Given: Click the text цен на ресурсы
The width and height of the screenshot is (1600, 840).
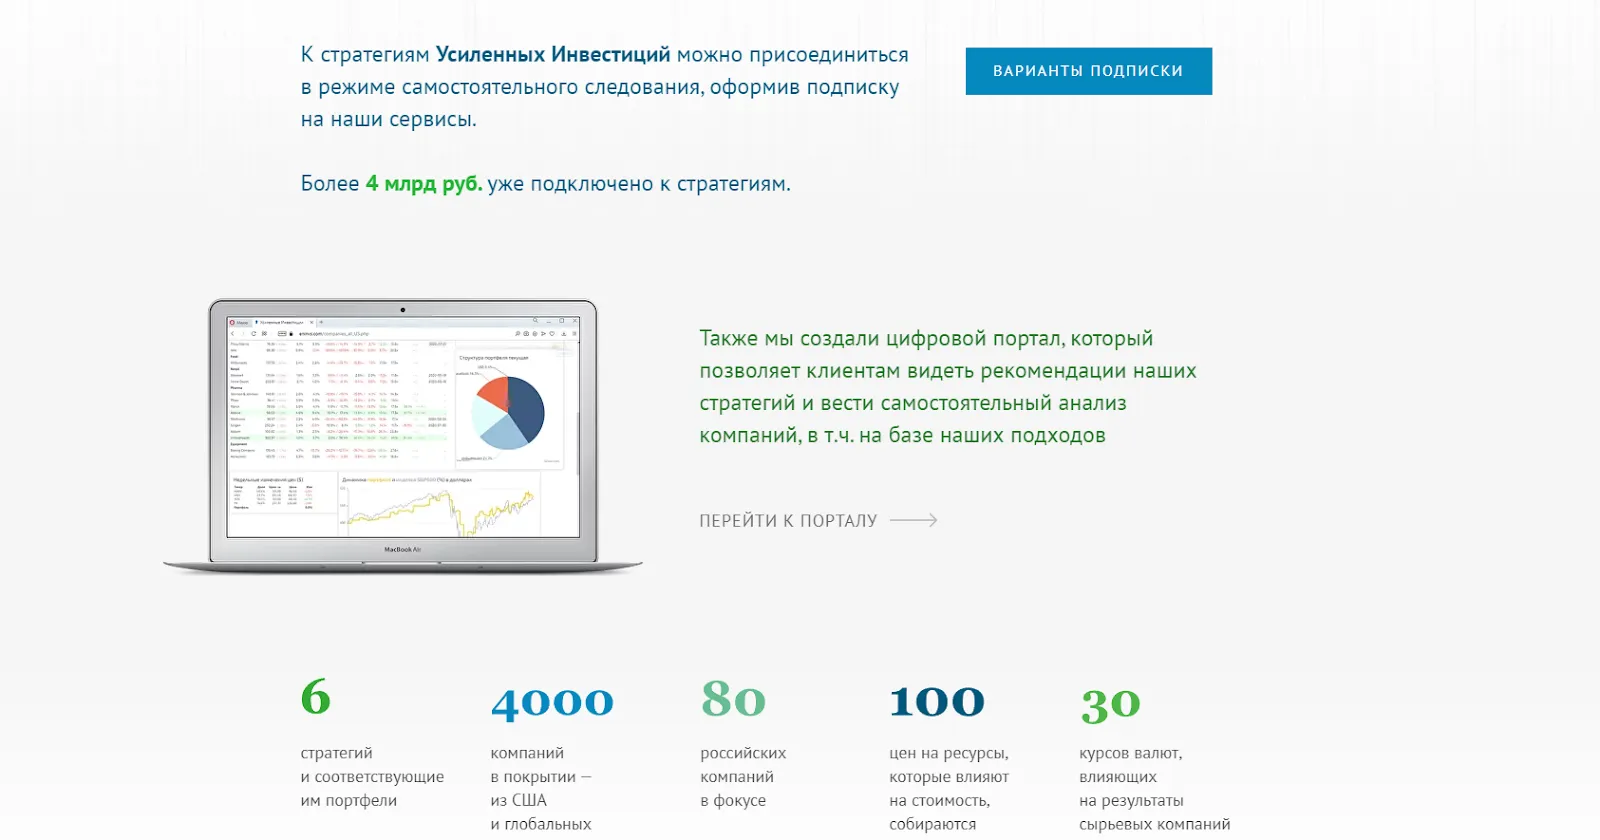Looking at the screenshot, I should click(x=949, y=753).
